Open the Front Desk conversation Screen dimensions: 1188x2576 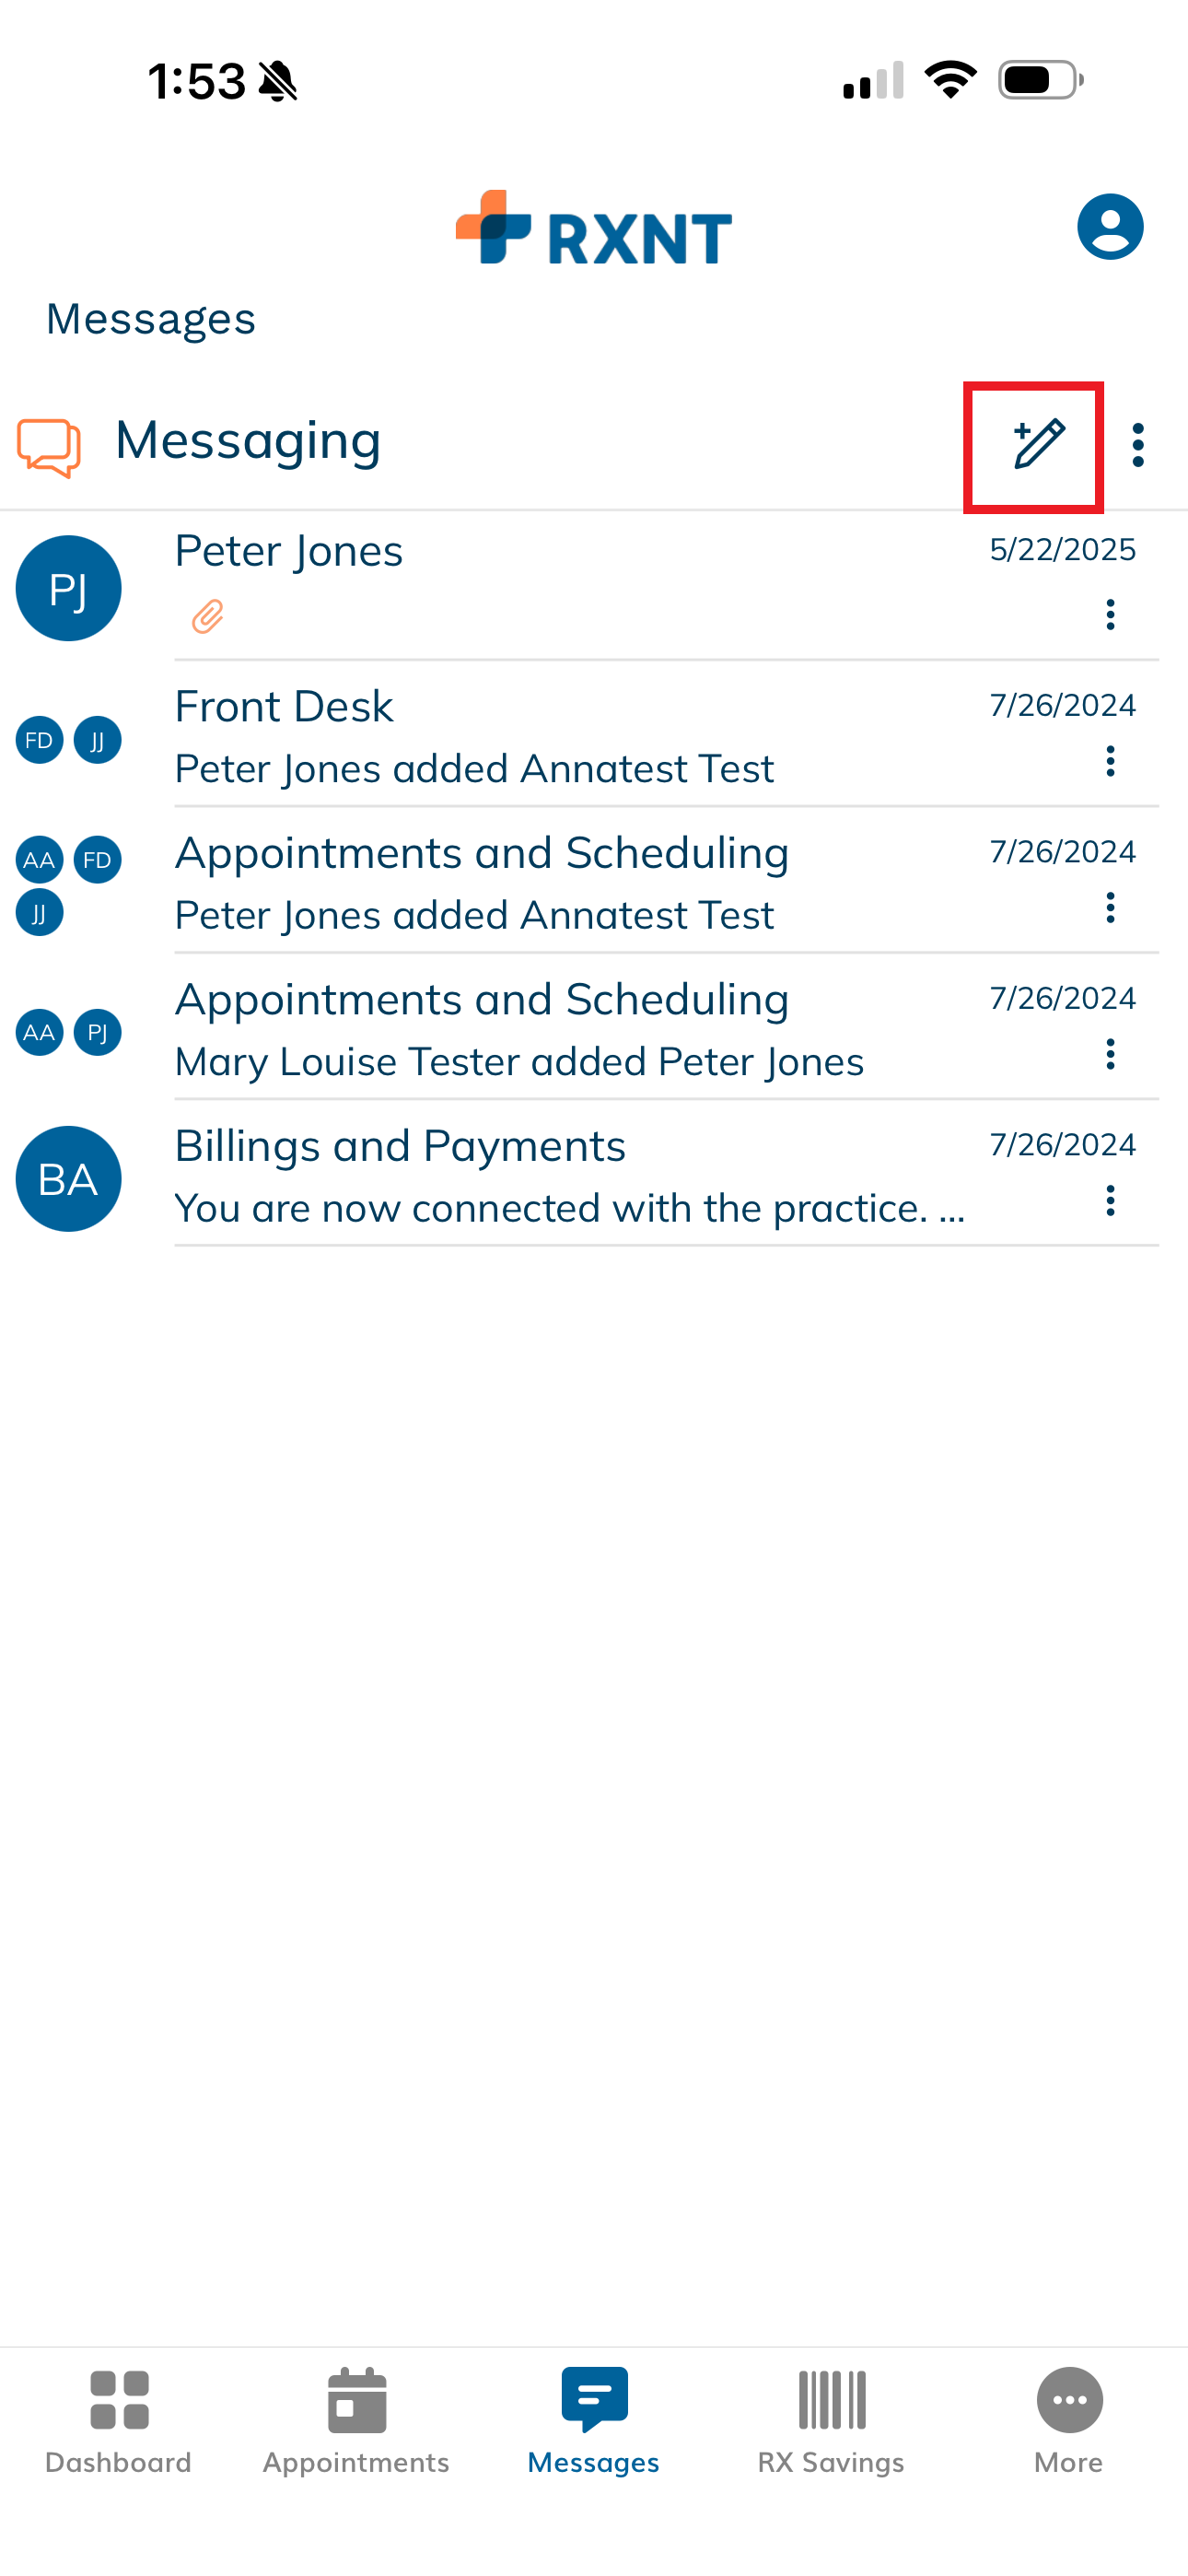[560, 735]
